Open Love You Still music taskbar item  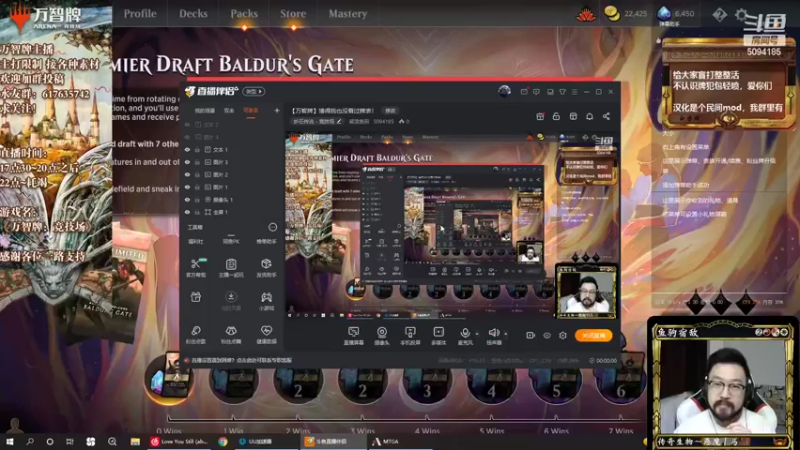click(x=179, y=442)
